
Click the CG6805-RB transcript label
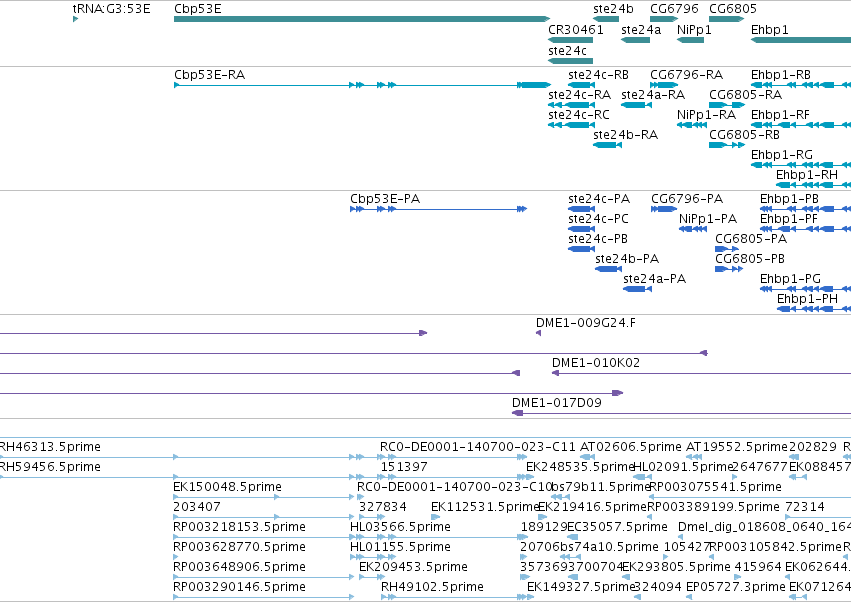744,135
